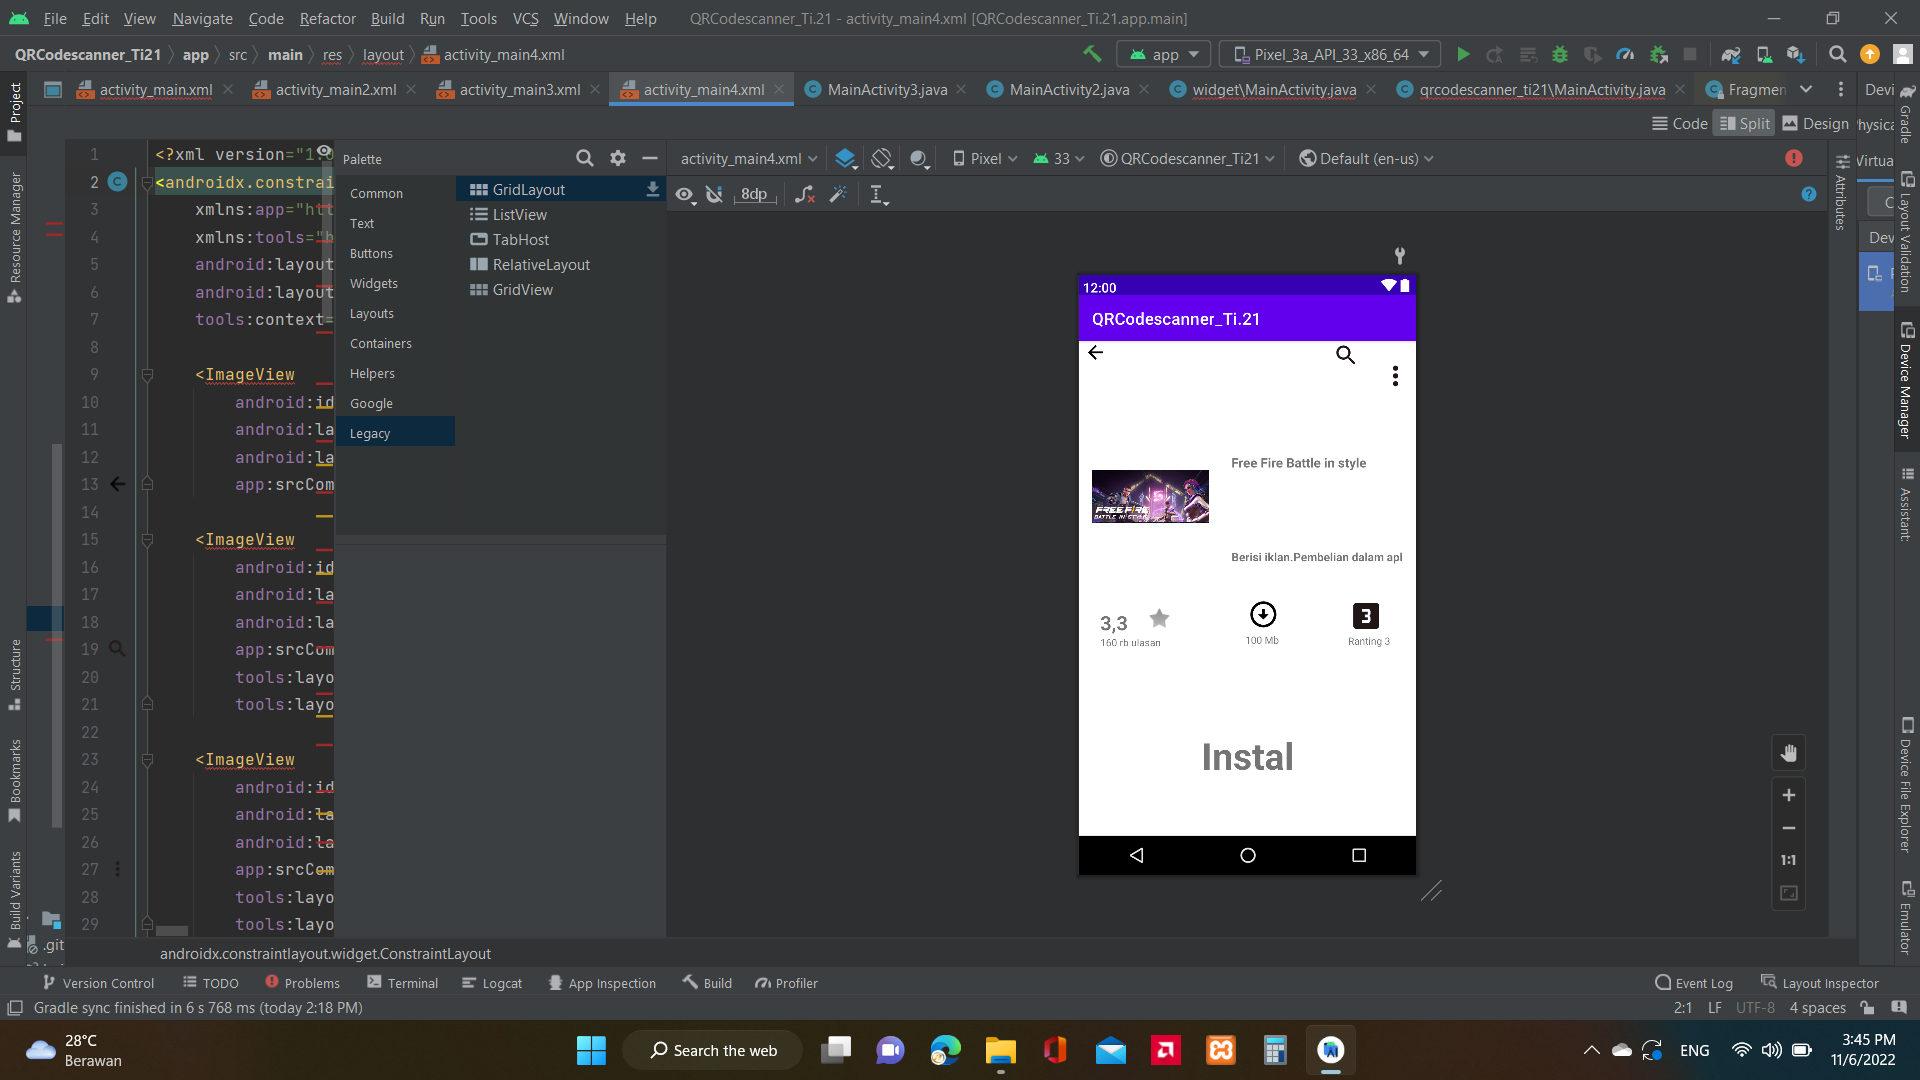Open the app run configuration dropdown
1920x1080 pixels.
tap(1163, 54)
